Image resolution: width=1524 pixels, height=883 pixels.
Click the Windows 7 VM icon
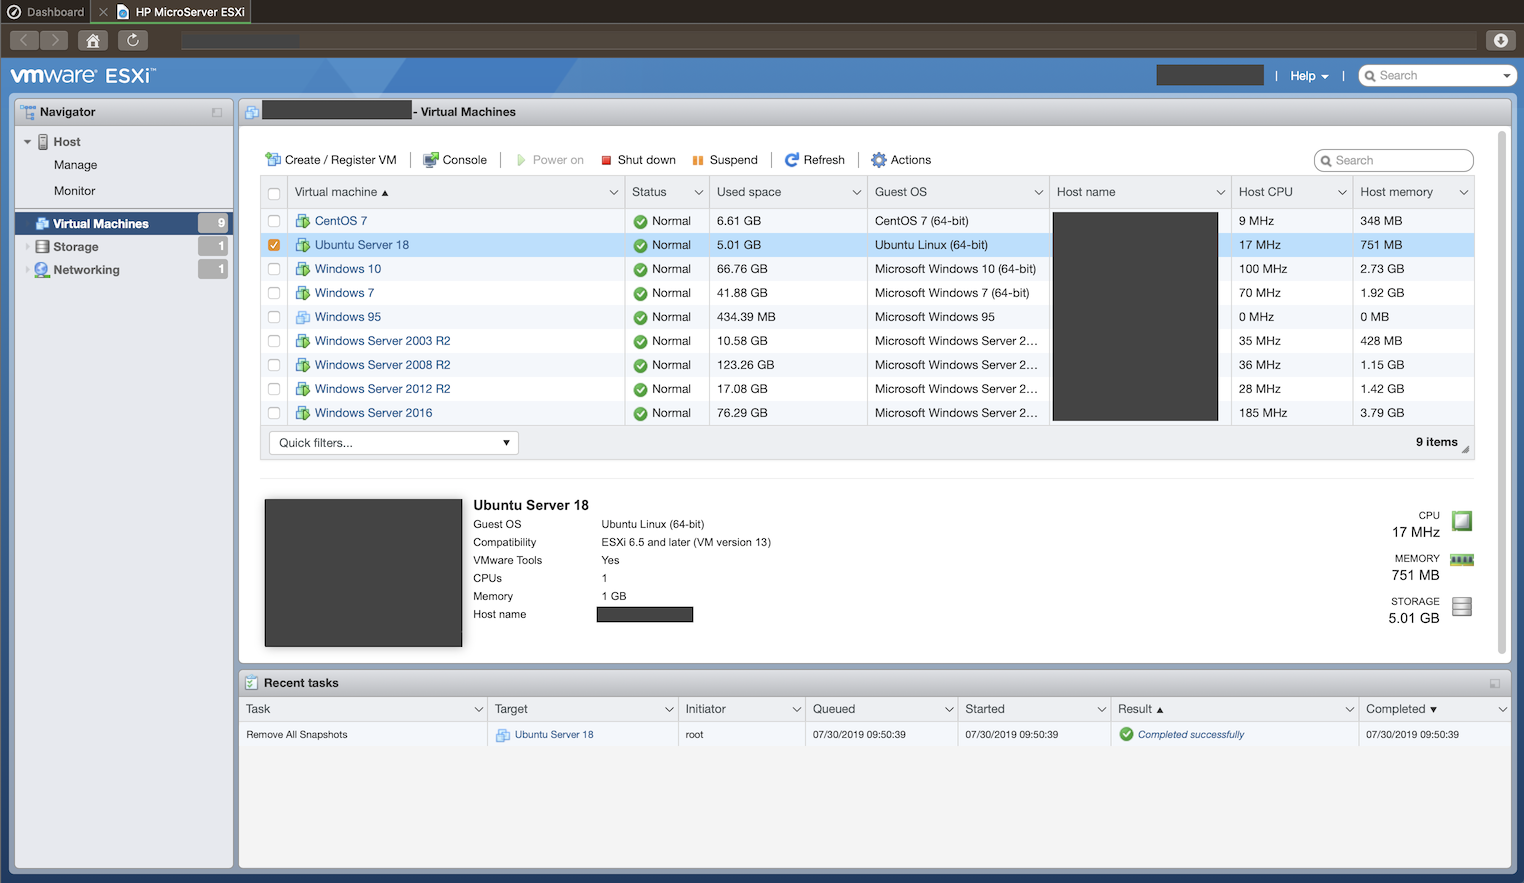303,293
